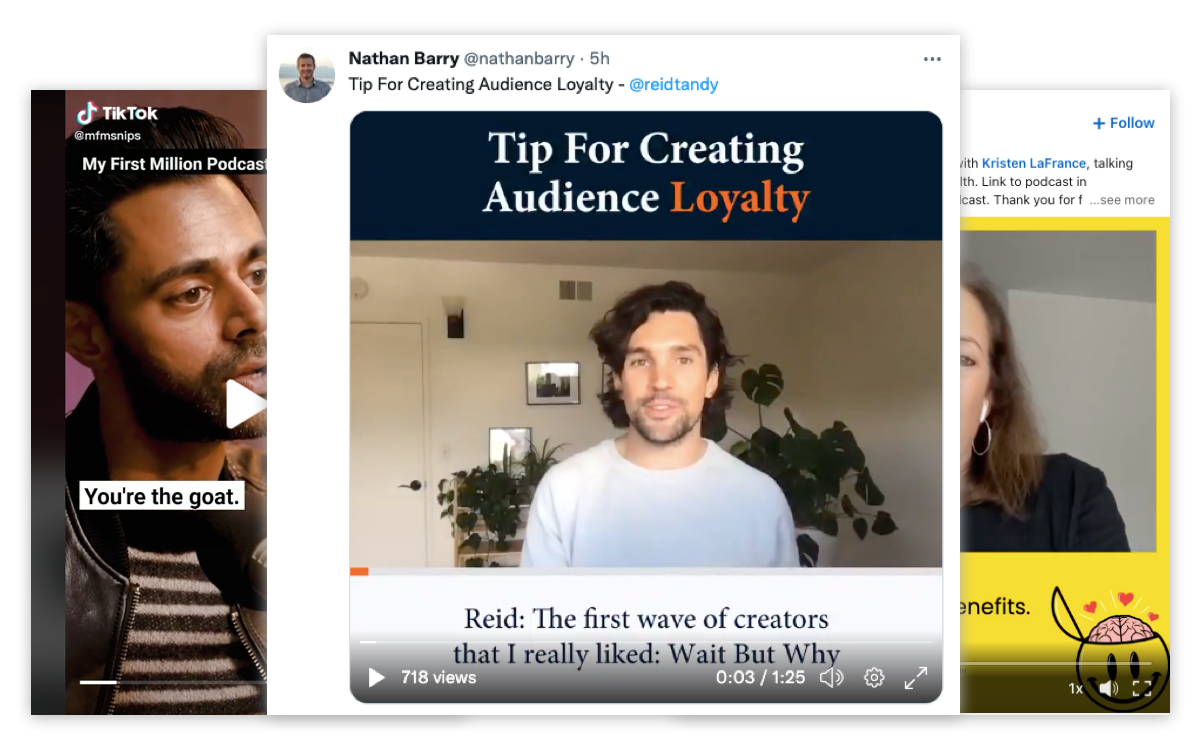Click the TikTok logo
1200x750 pixels.
coord(117,113)
